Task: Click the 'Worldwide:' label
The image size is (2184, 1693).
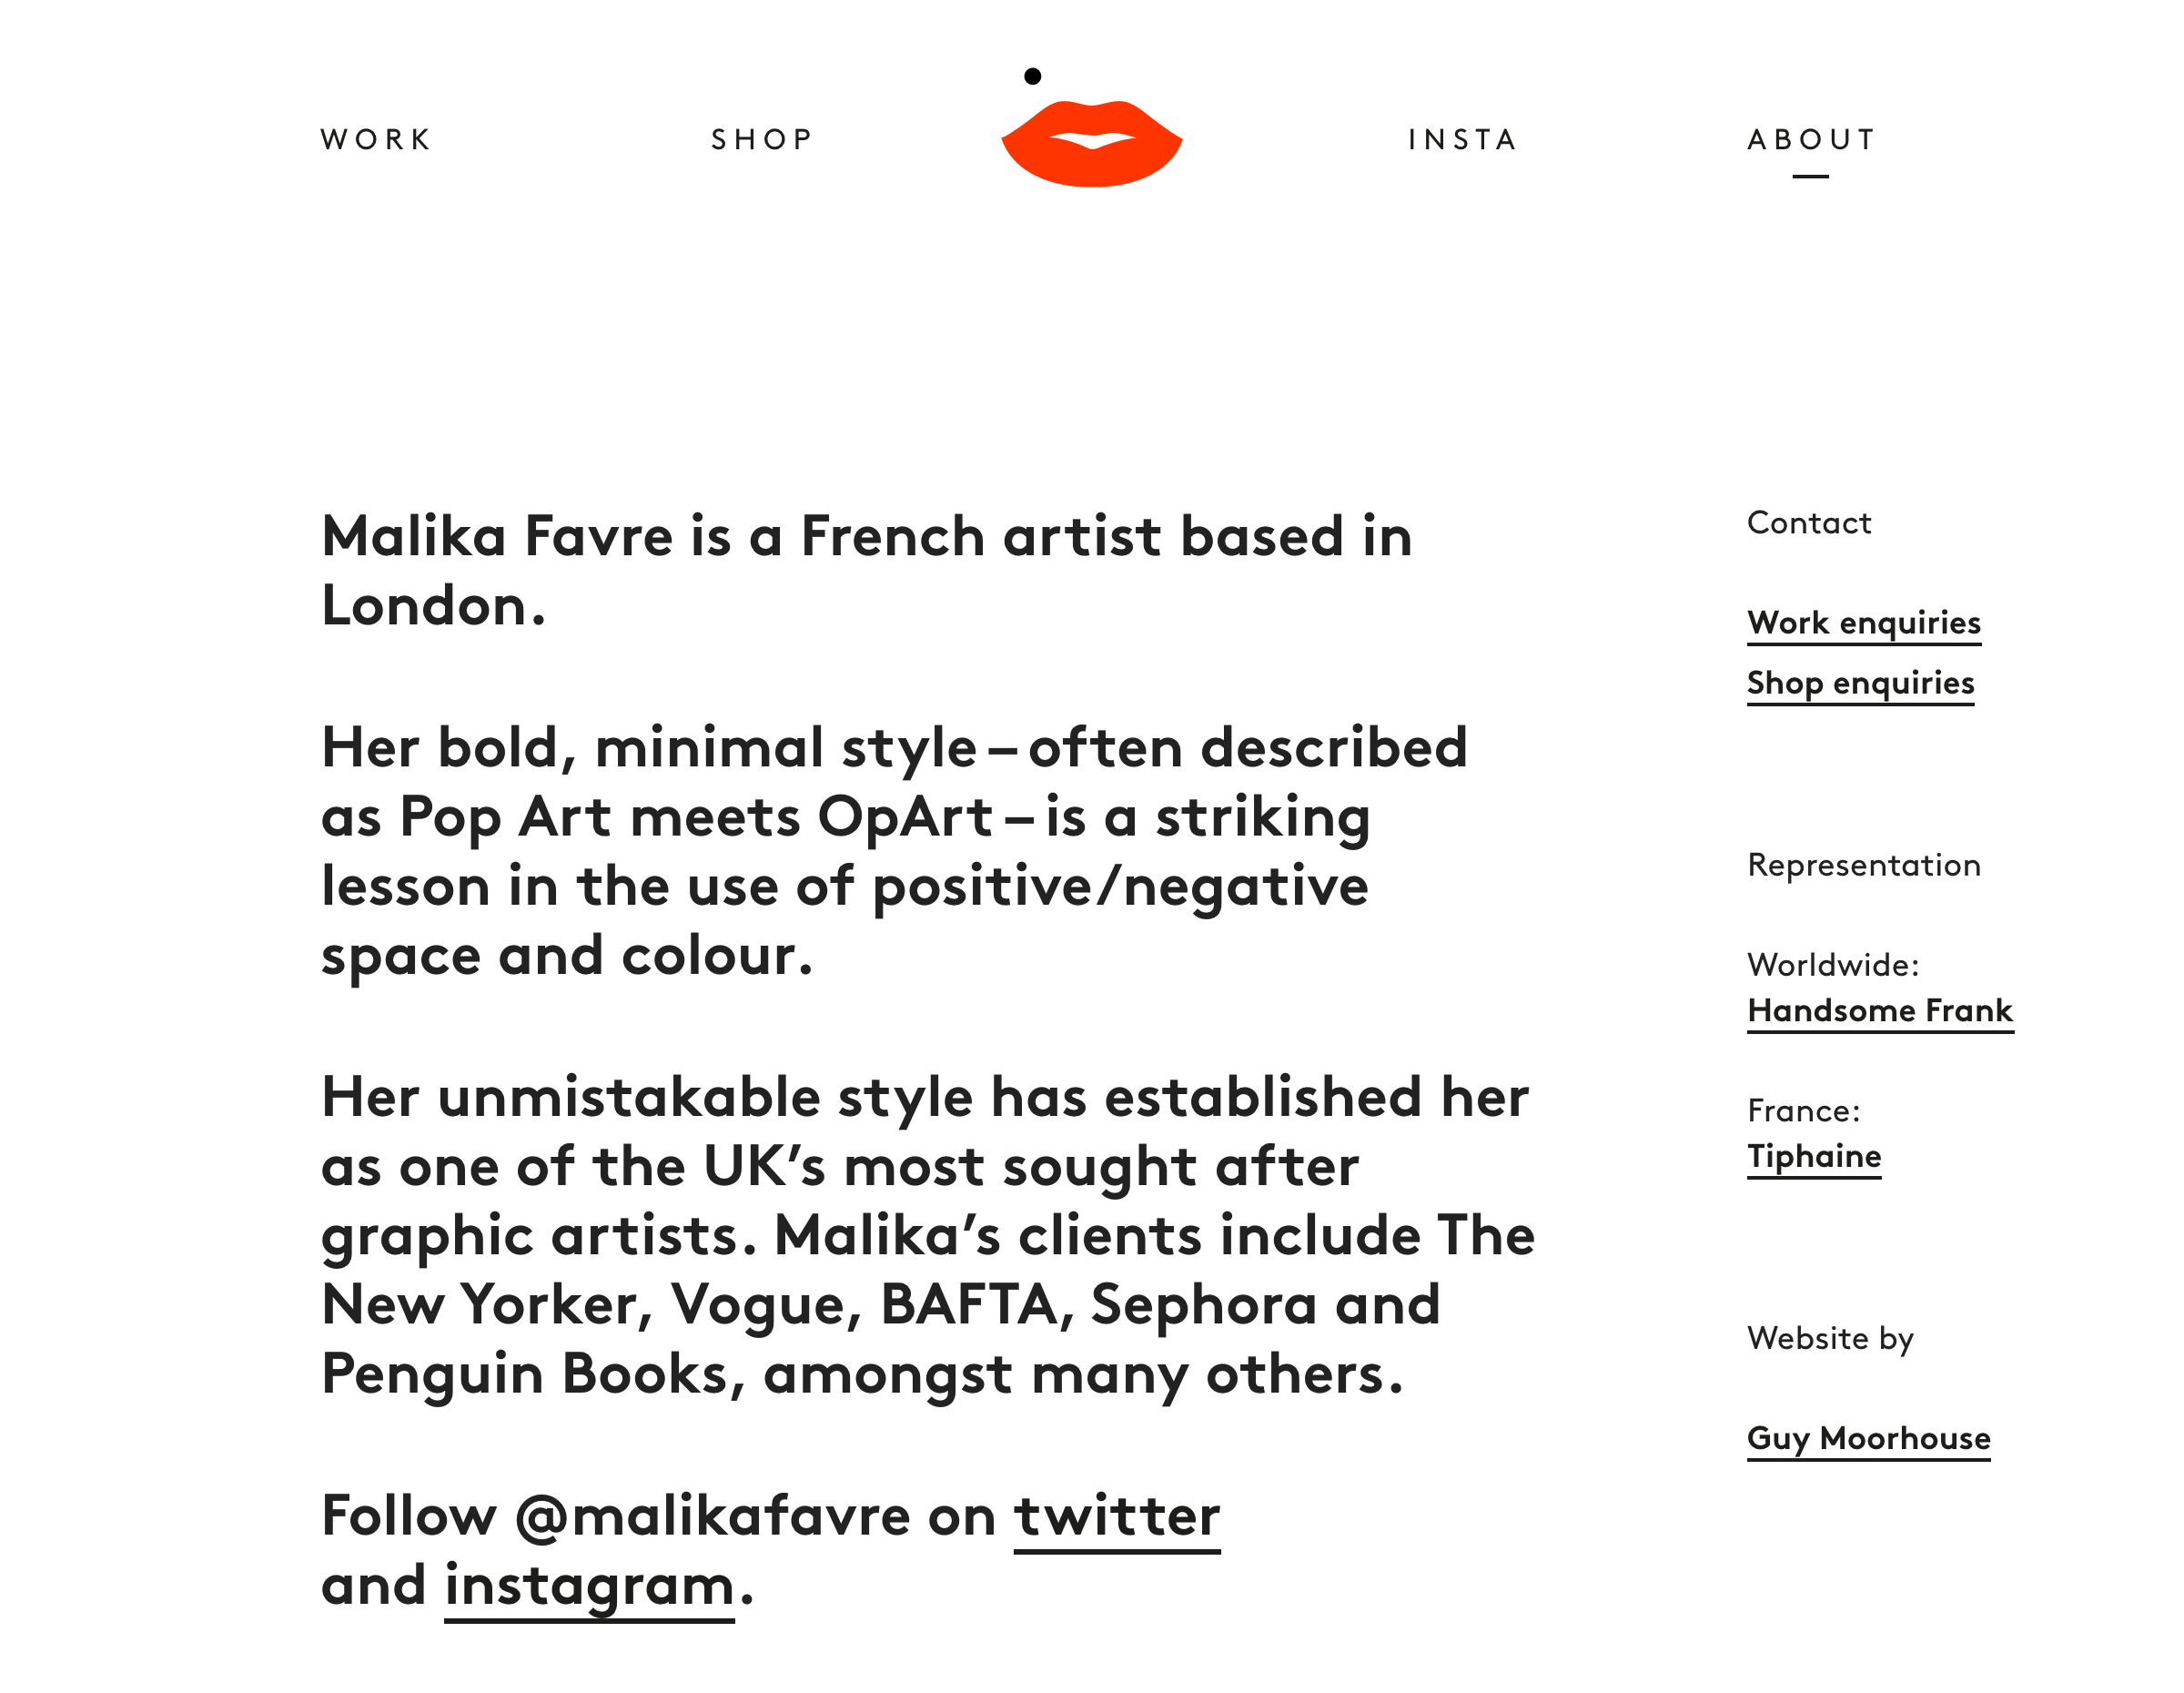Action: 1833,965
